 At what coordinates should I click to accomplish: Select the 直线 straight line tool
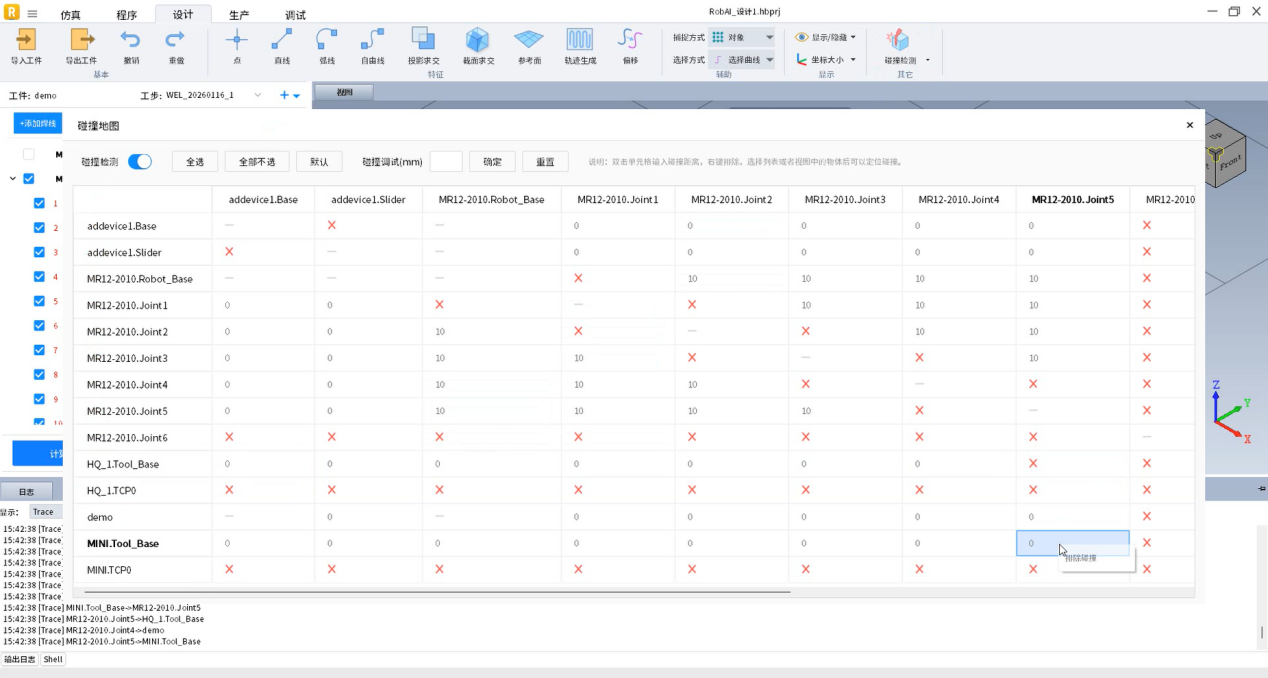tap(282, 41)
